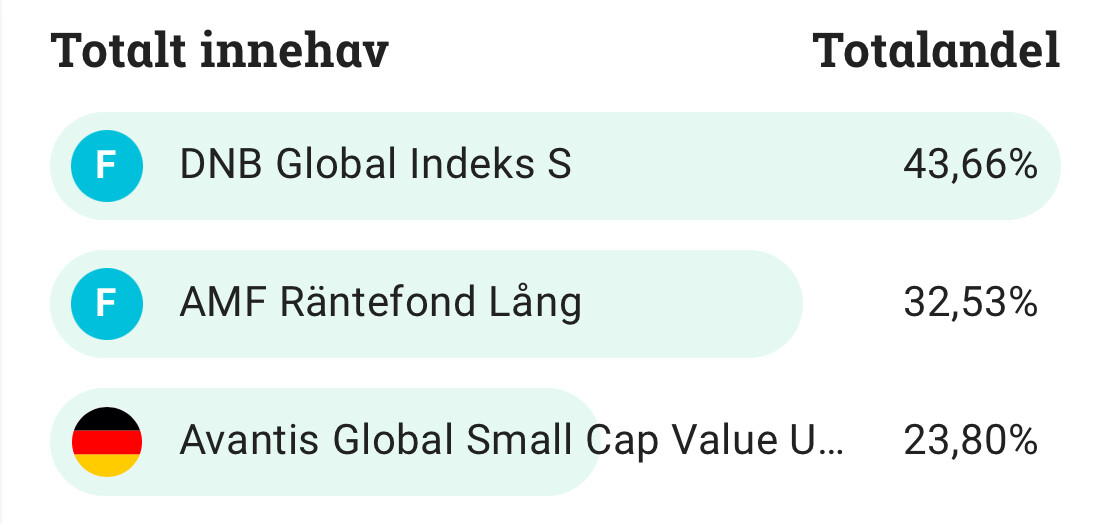The width and height of the screenshot is (1105, 524).
Task: Open the DNB Global Indeks S holding
Action: 375,165
